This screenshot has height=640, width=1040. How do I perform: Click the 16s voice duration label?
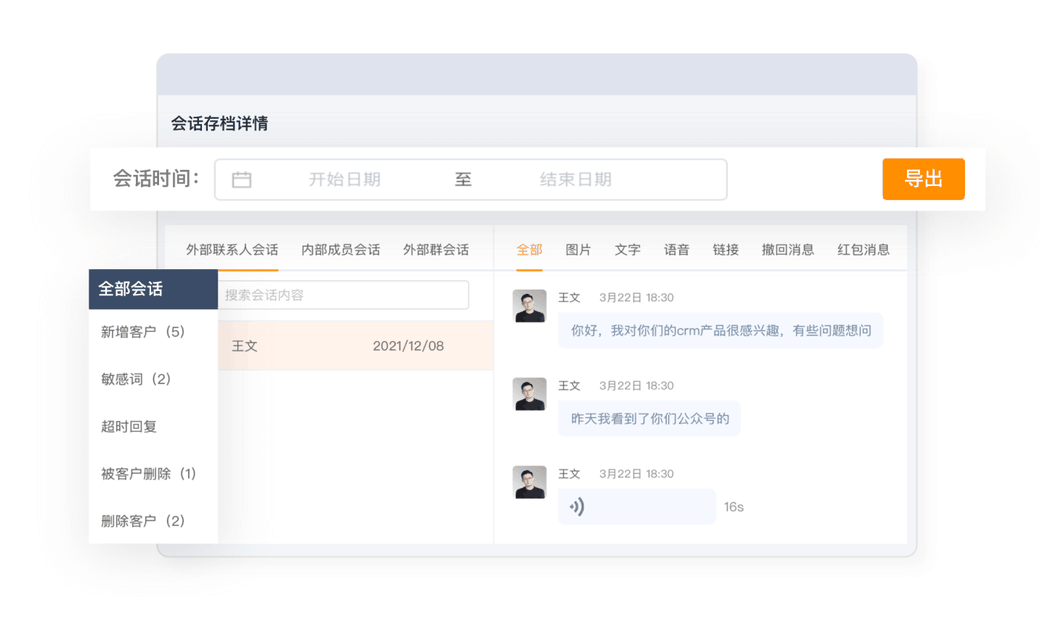coord(734,507)
